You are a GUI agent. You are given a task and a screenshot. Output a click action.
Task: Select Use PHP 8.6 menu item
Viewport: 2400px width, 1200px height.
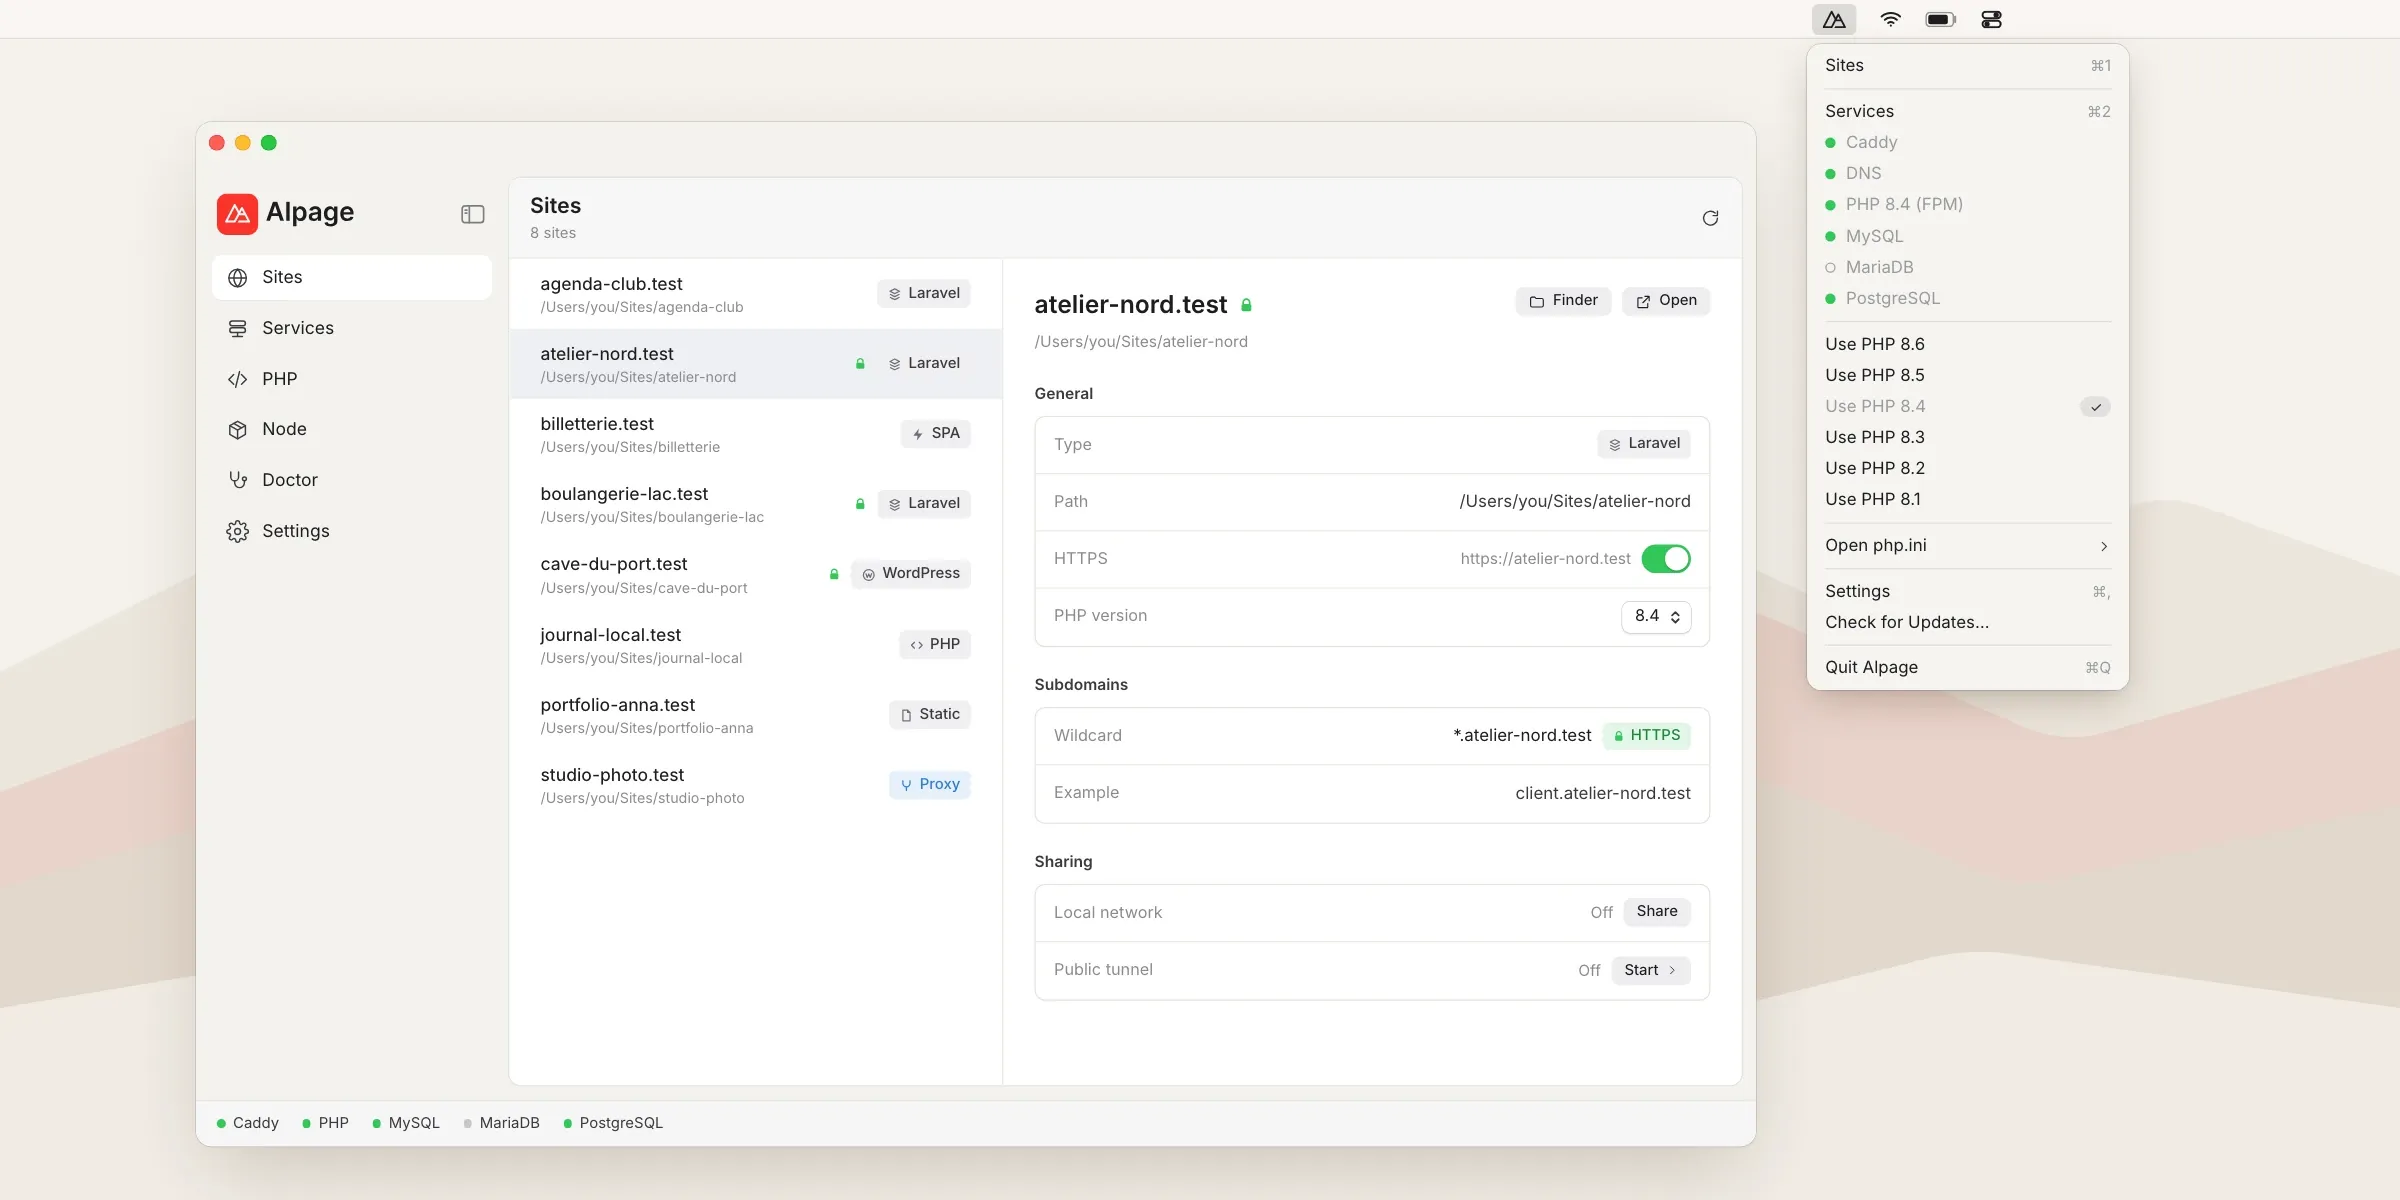tap(1967, 344)
